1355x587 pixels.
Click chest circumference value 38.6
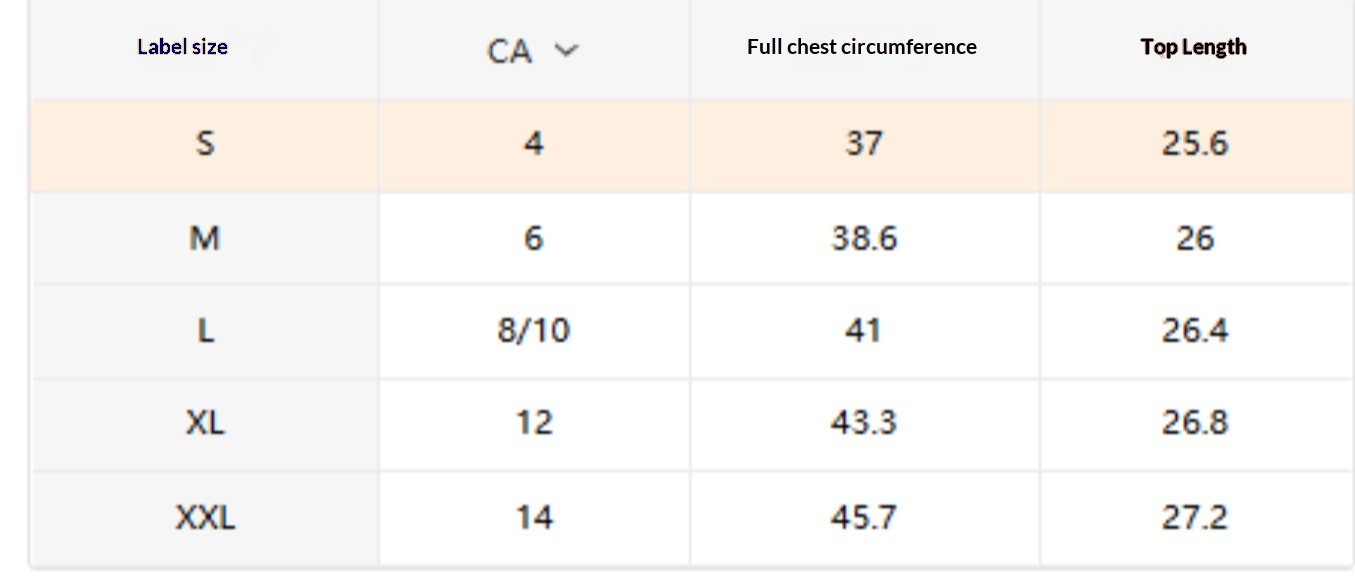tap(864, 238)
